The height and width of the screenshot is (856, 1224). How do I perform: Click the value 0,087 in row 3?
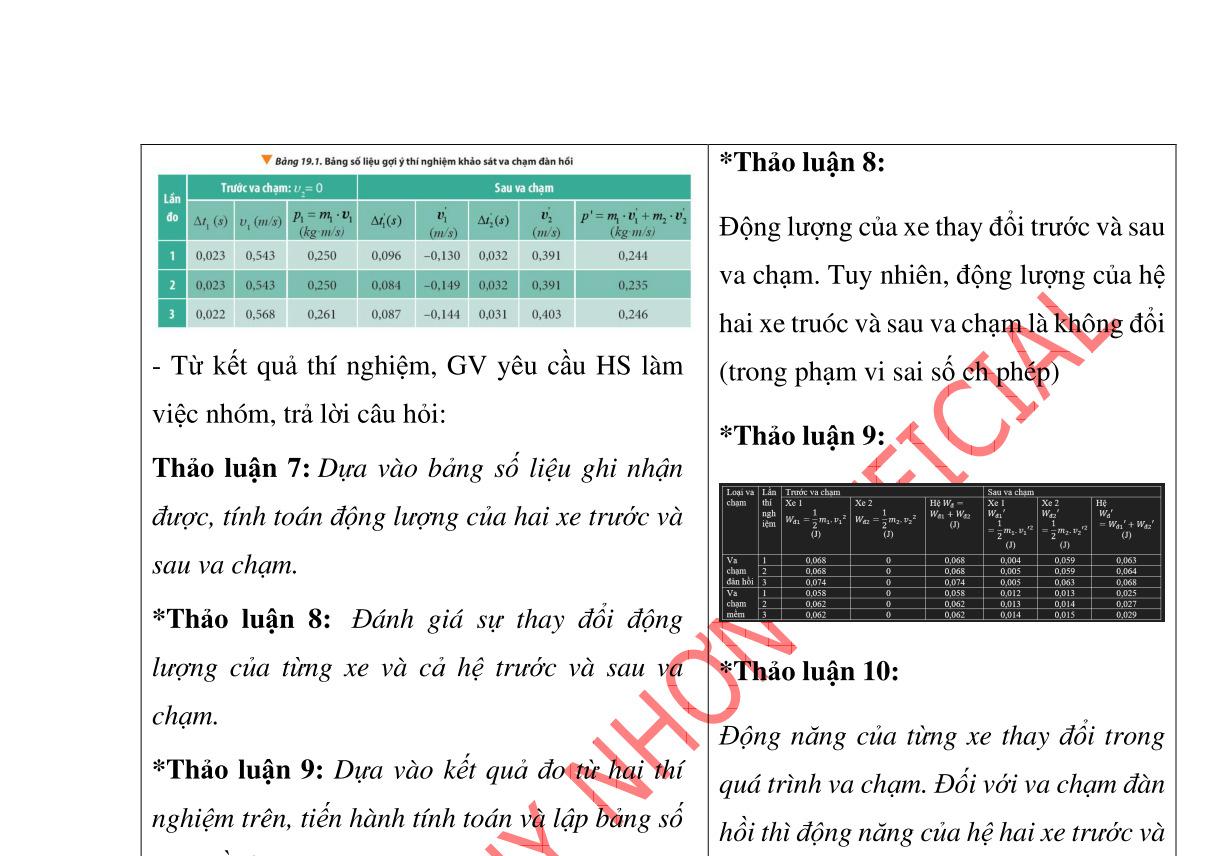point(386,314)
